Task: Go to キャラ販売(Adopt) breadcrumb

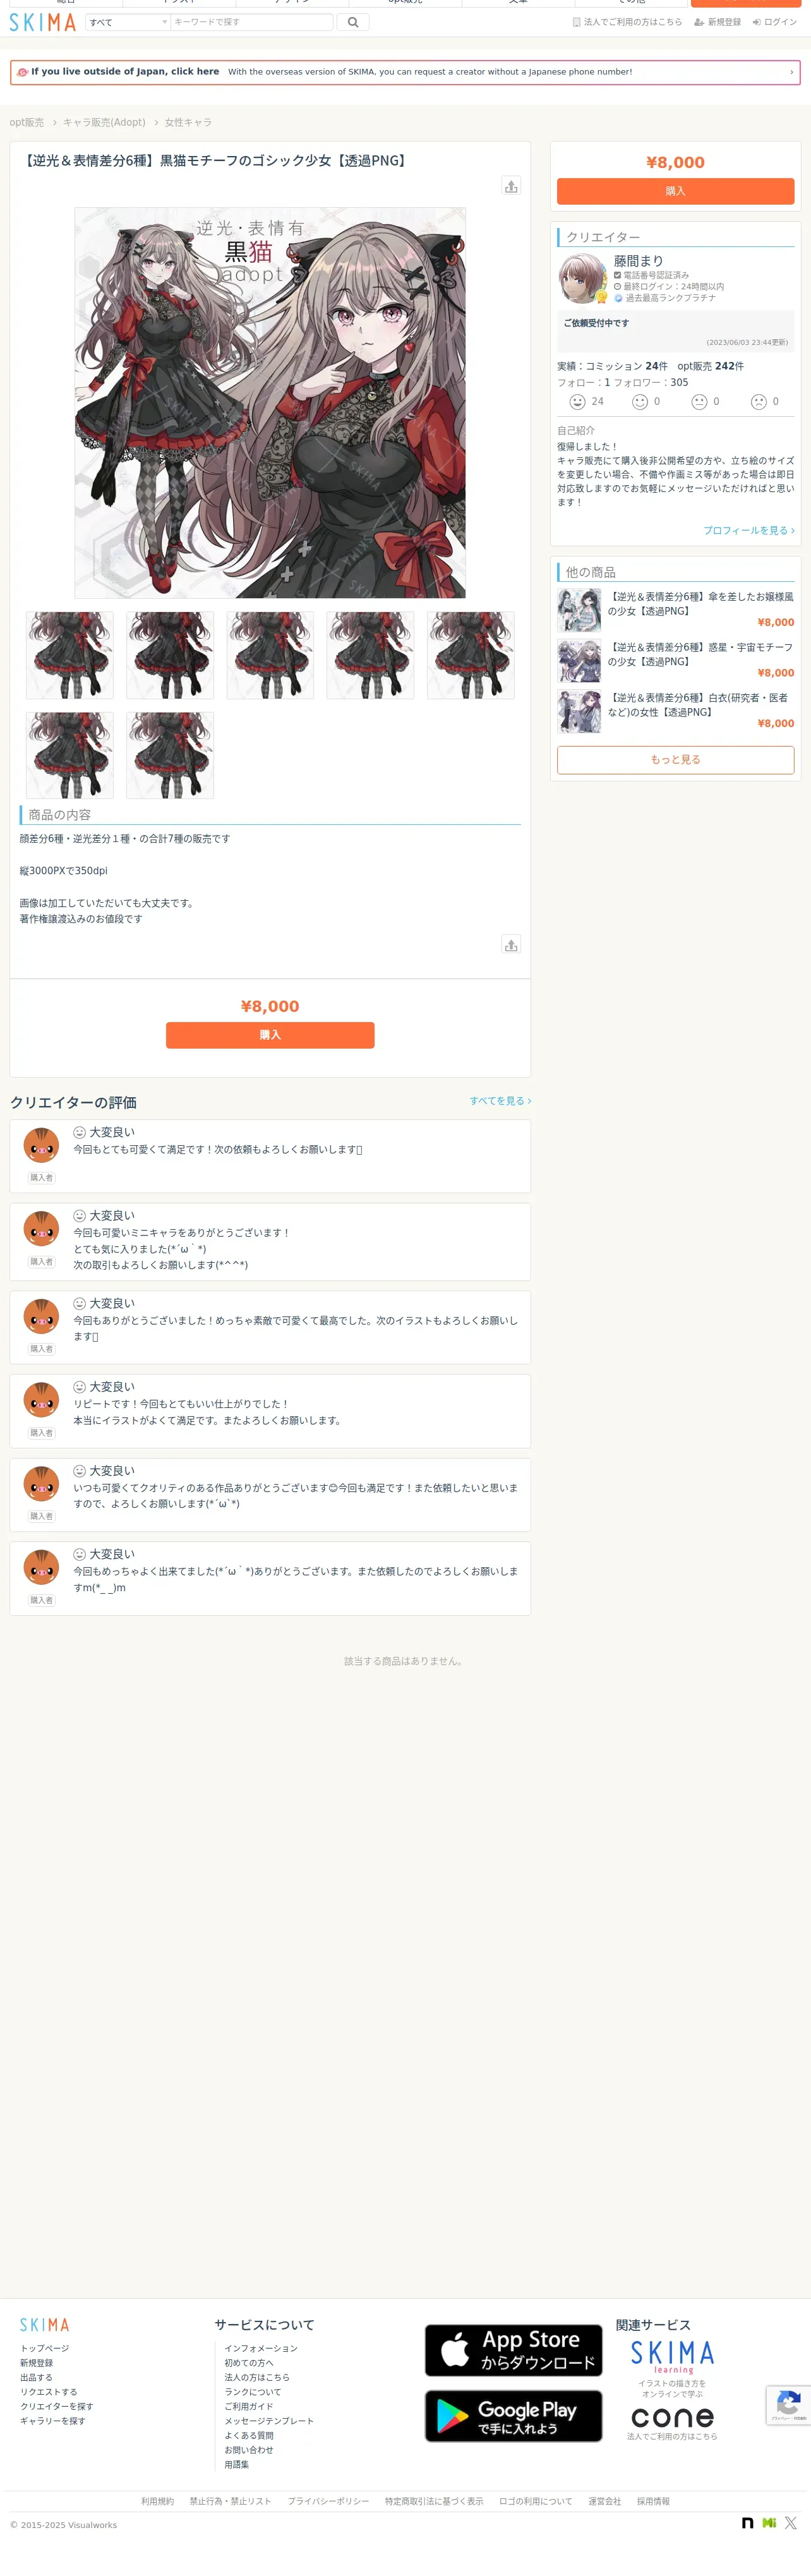Action: [104, 122]
